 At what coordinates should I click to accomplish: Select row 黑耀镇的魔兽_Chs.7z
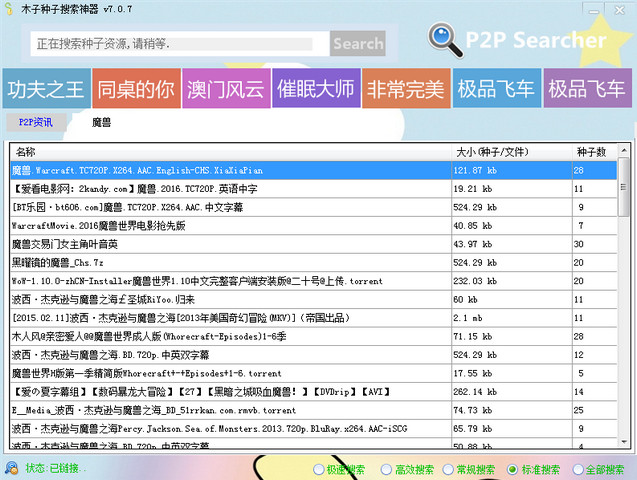313,263
